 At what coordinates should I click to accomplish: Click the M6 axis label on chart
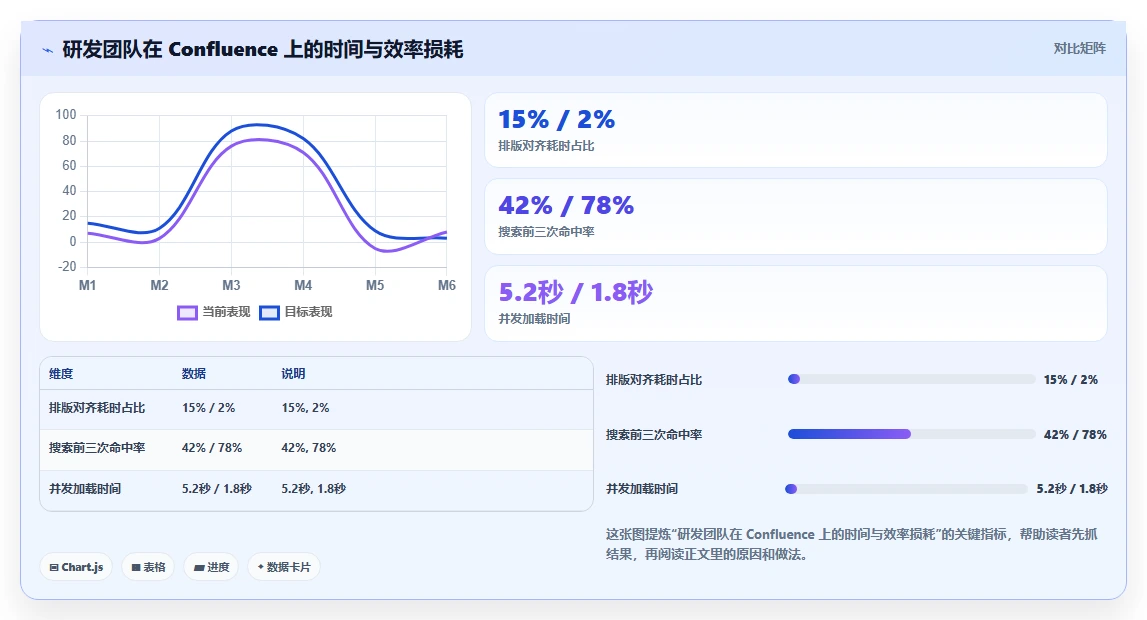[446, 285]
